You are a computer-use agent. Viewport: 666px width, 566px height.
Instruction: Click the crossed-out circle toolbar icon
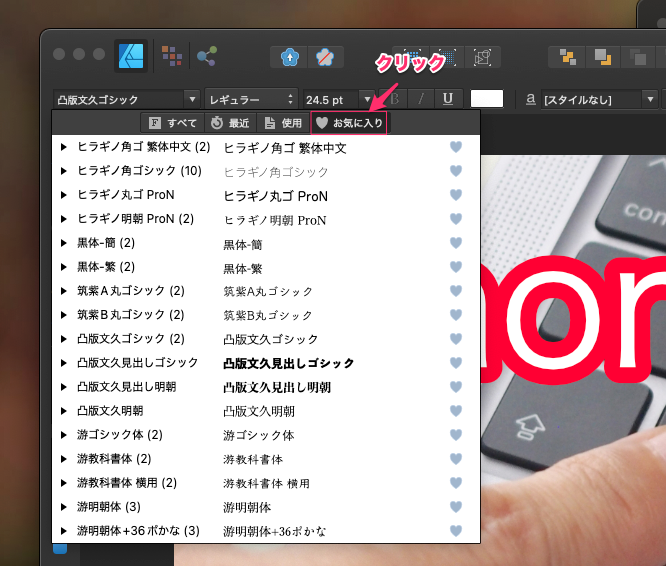[x=325, y=57]
